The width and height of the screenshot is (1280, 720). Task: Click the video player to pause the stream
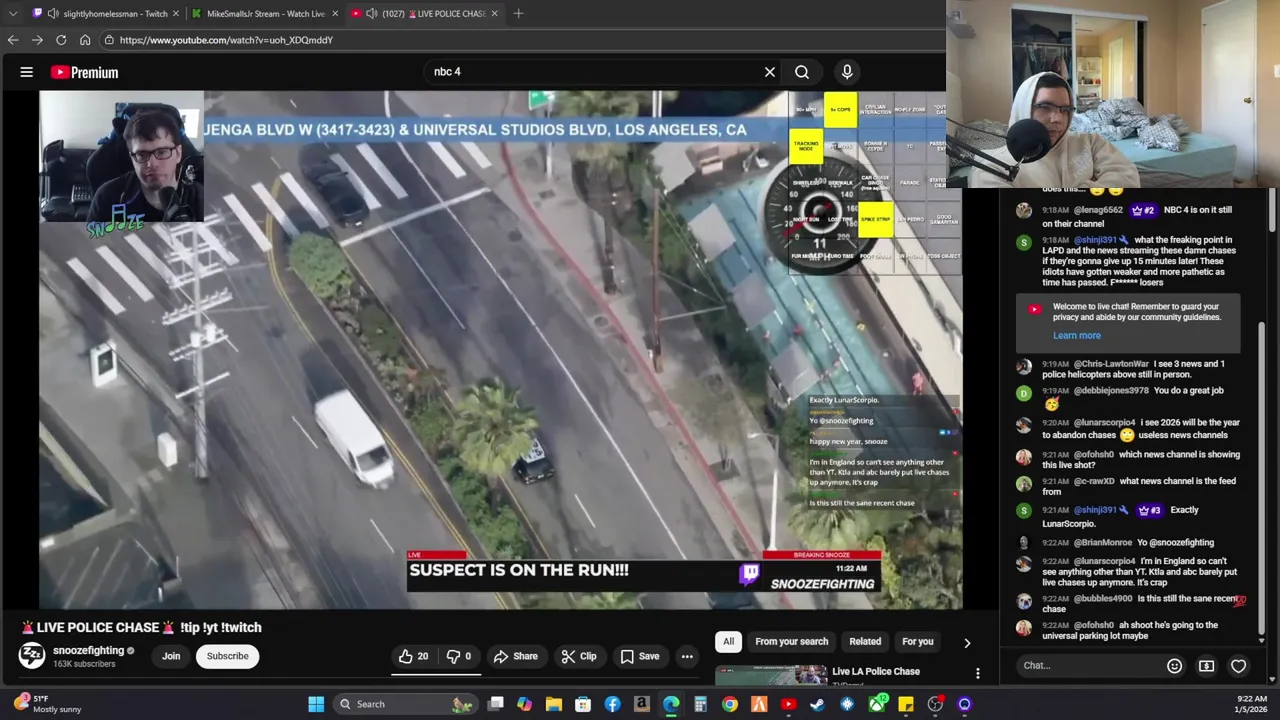pyautogui.click(x=500, y=350)
